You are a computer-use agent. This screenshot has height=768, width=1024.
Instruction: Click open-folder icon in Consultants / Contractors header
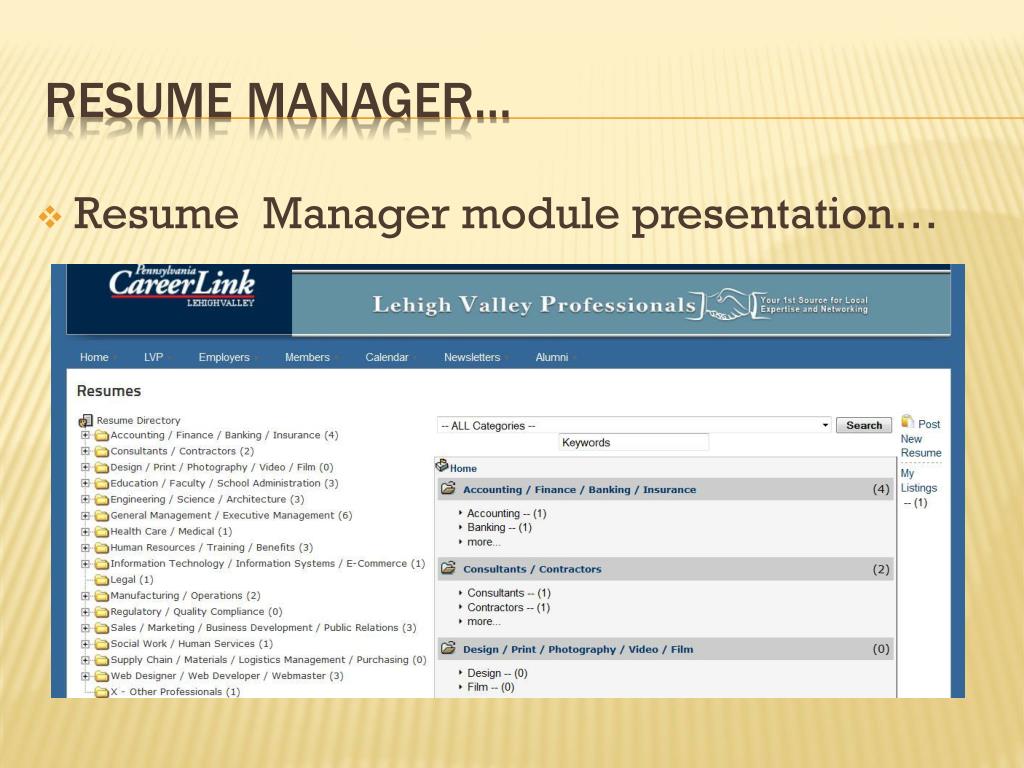pyautogui.click(x=448, y=568)
